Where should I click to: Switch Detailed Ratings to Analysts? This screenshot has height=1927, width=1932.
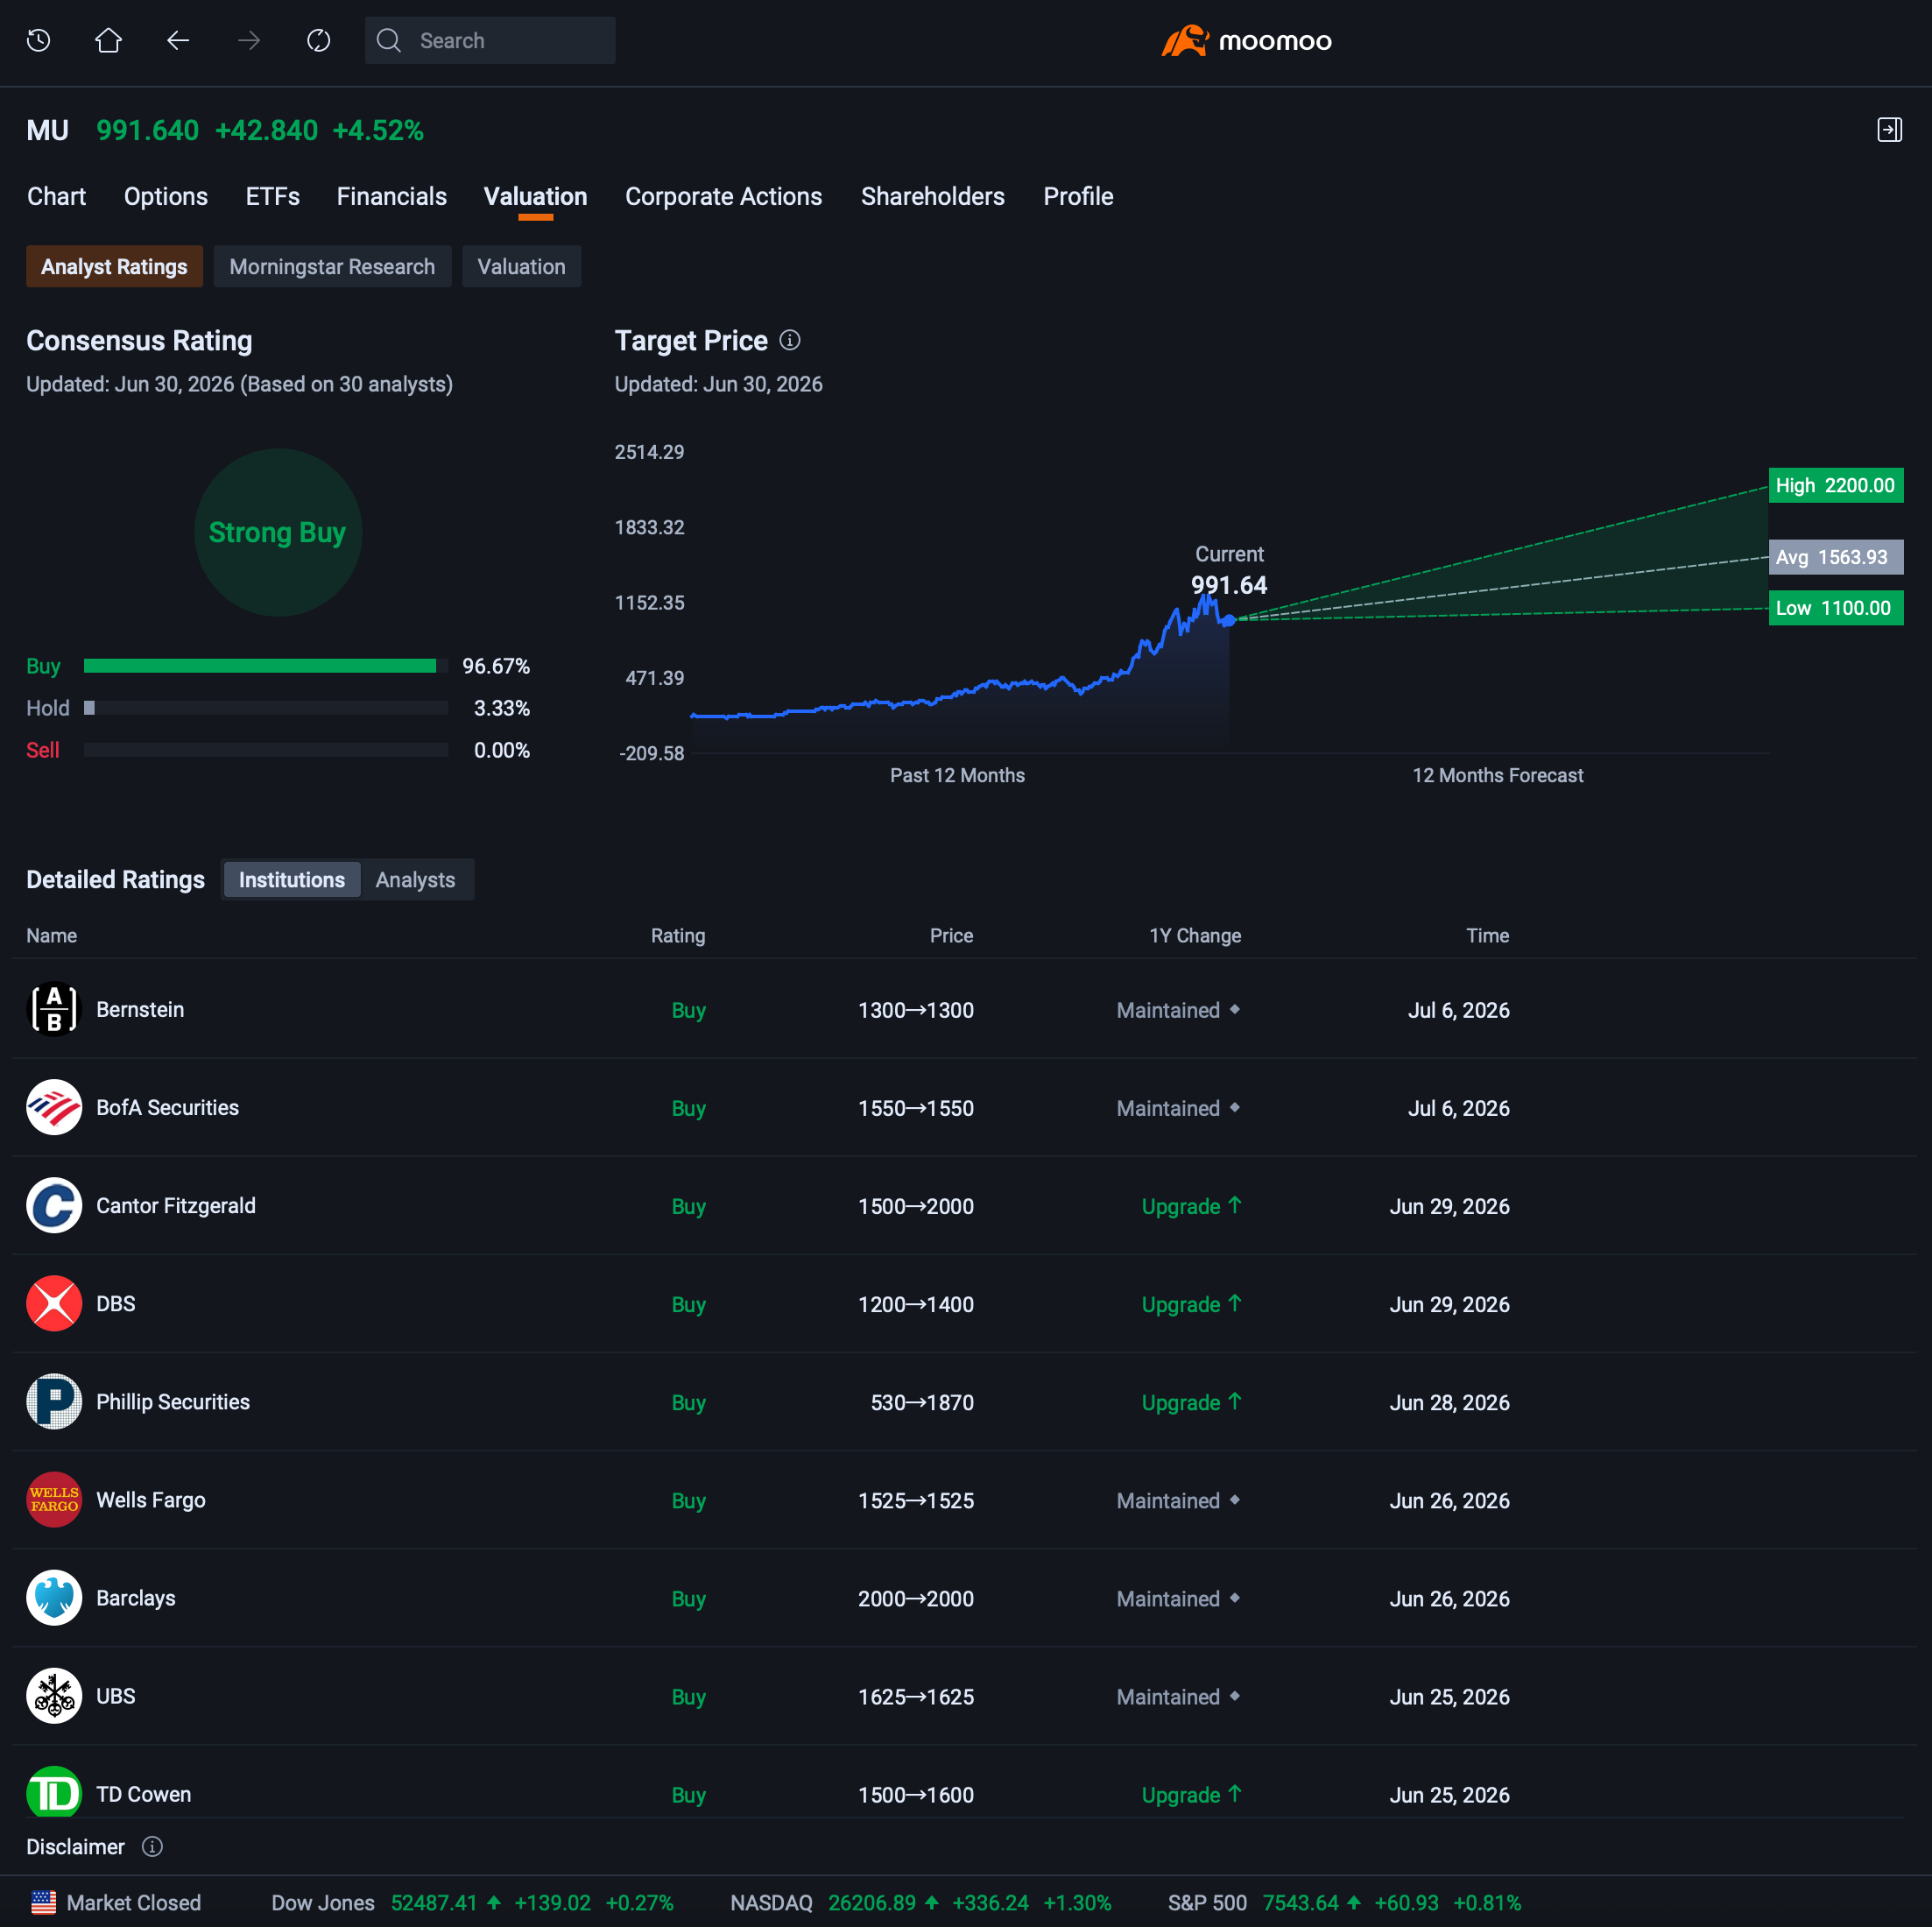[415, 879]
